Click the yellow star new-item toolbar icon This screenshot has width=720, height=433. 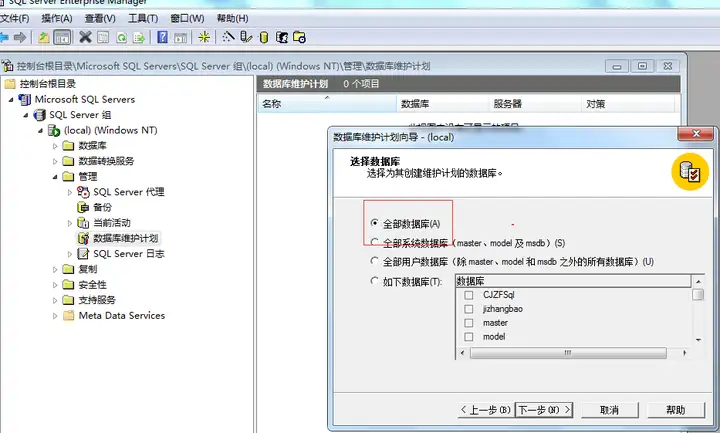204,37
